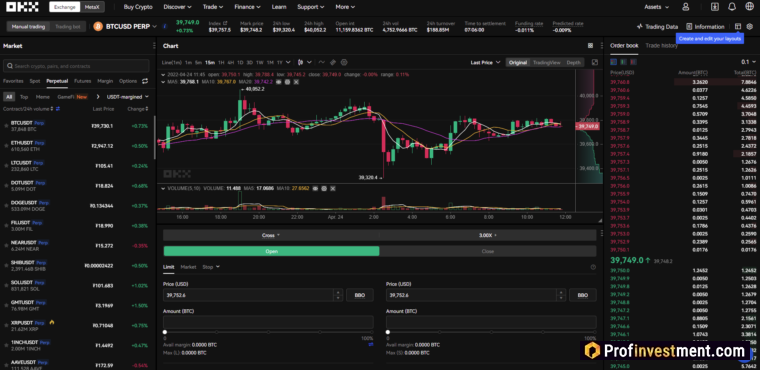This screenshot has height=370, width=760.
Task: Click the OKX logo
Action: tap(22, 7)
